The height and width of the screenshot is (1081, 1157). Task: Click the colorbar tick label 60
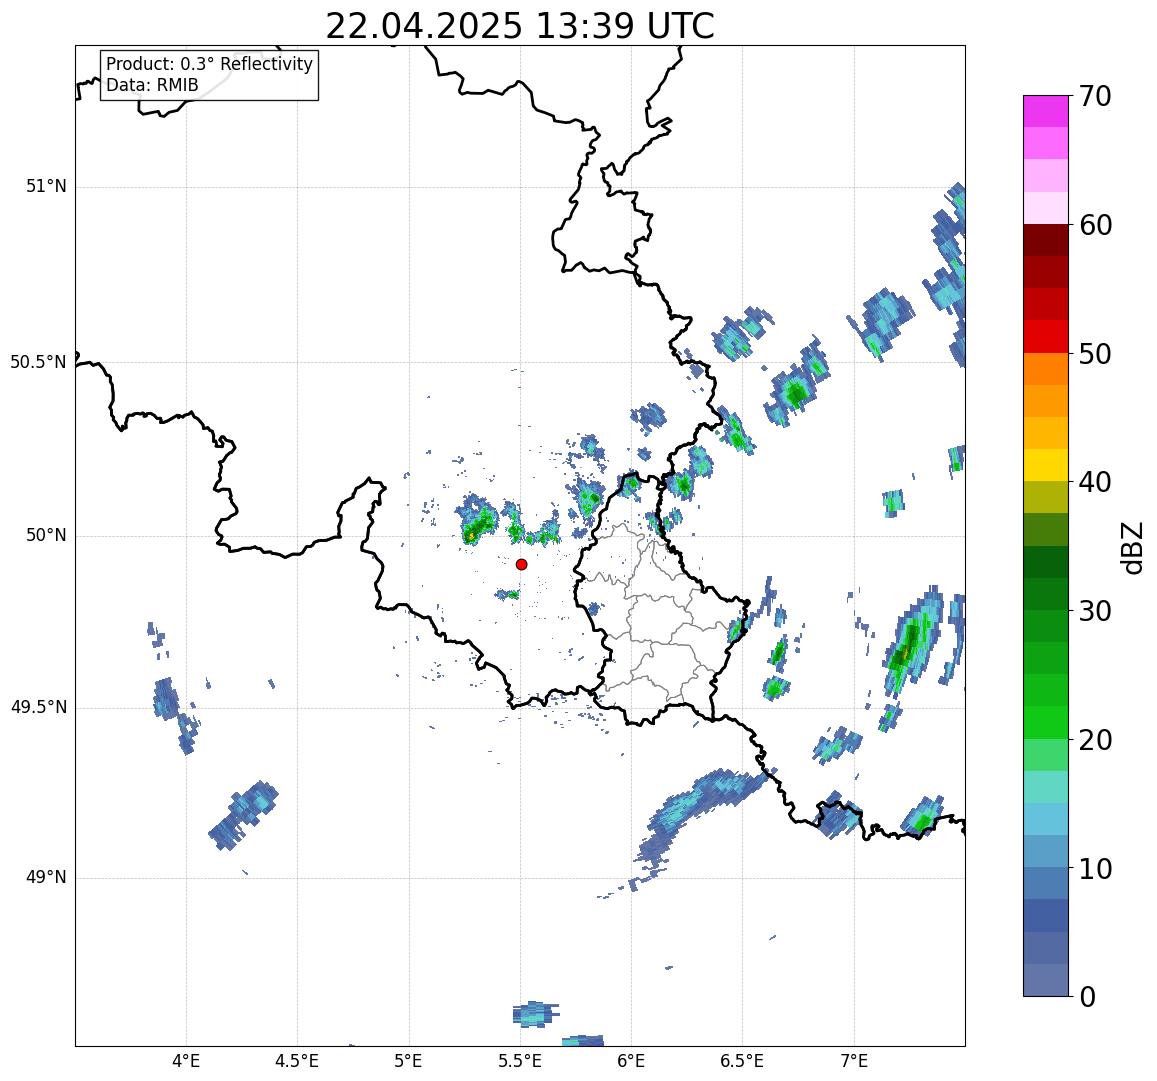pyautogui.click(x=1095, y=225)
